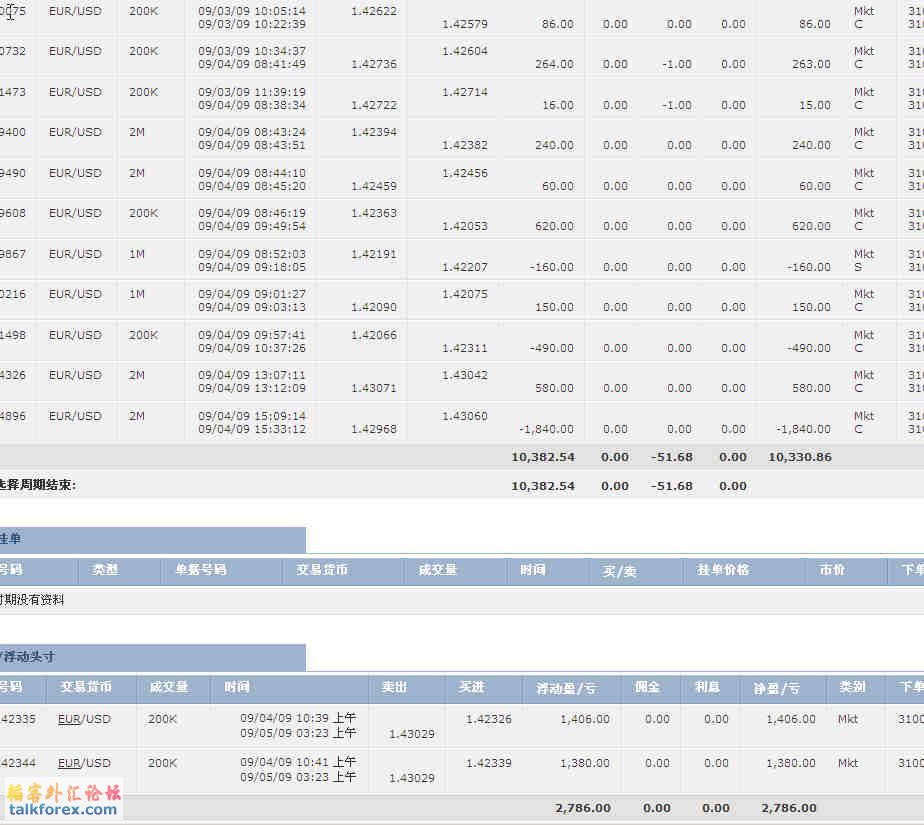
Task: Click 类型 column header in pending orders table
Action: pos(106,570)
